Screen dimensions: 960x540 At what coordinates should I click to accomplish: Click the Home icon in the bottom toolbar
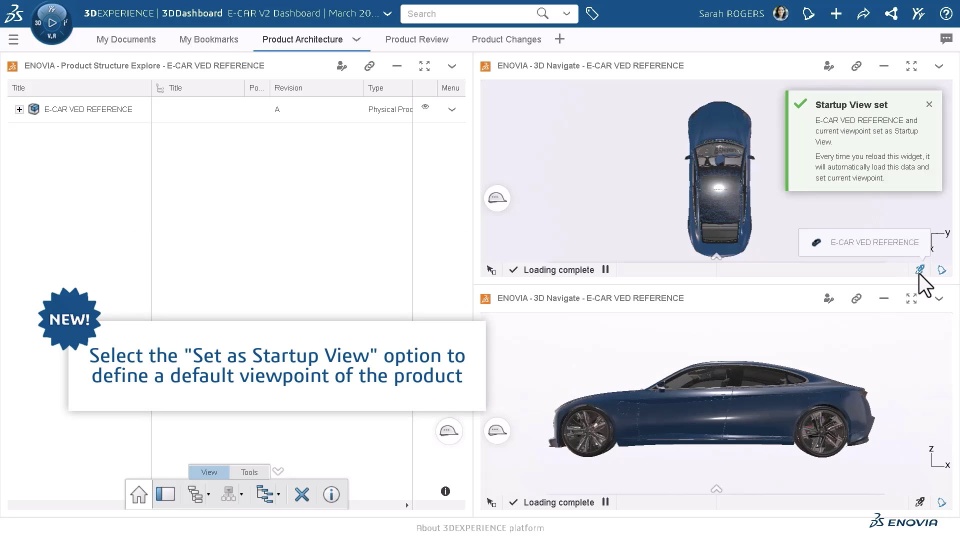point(139,494)
